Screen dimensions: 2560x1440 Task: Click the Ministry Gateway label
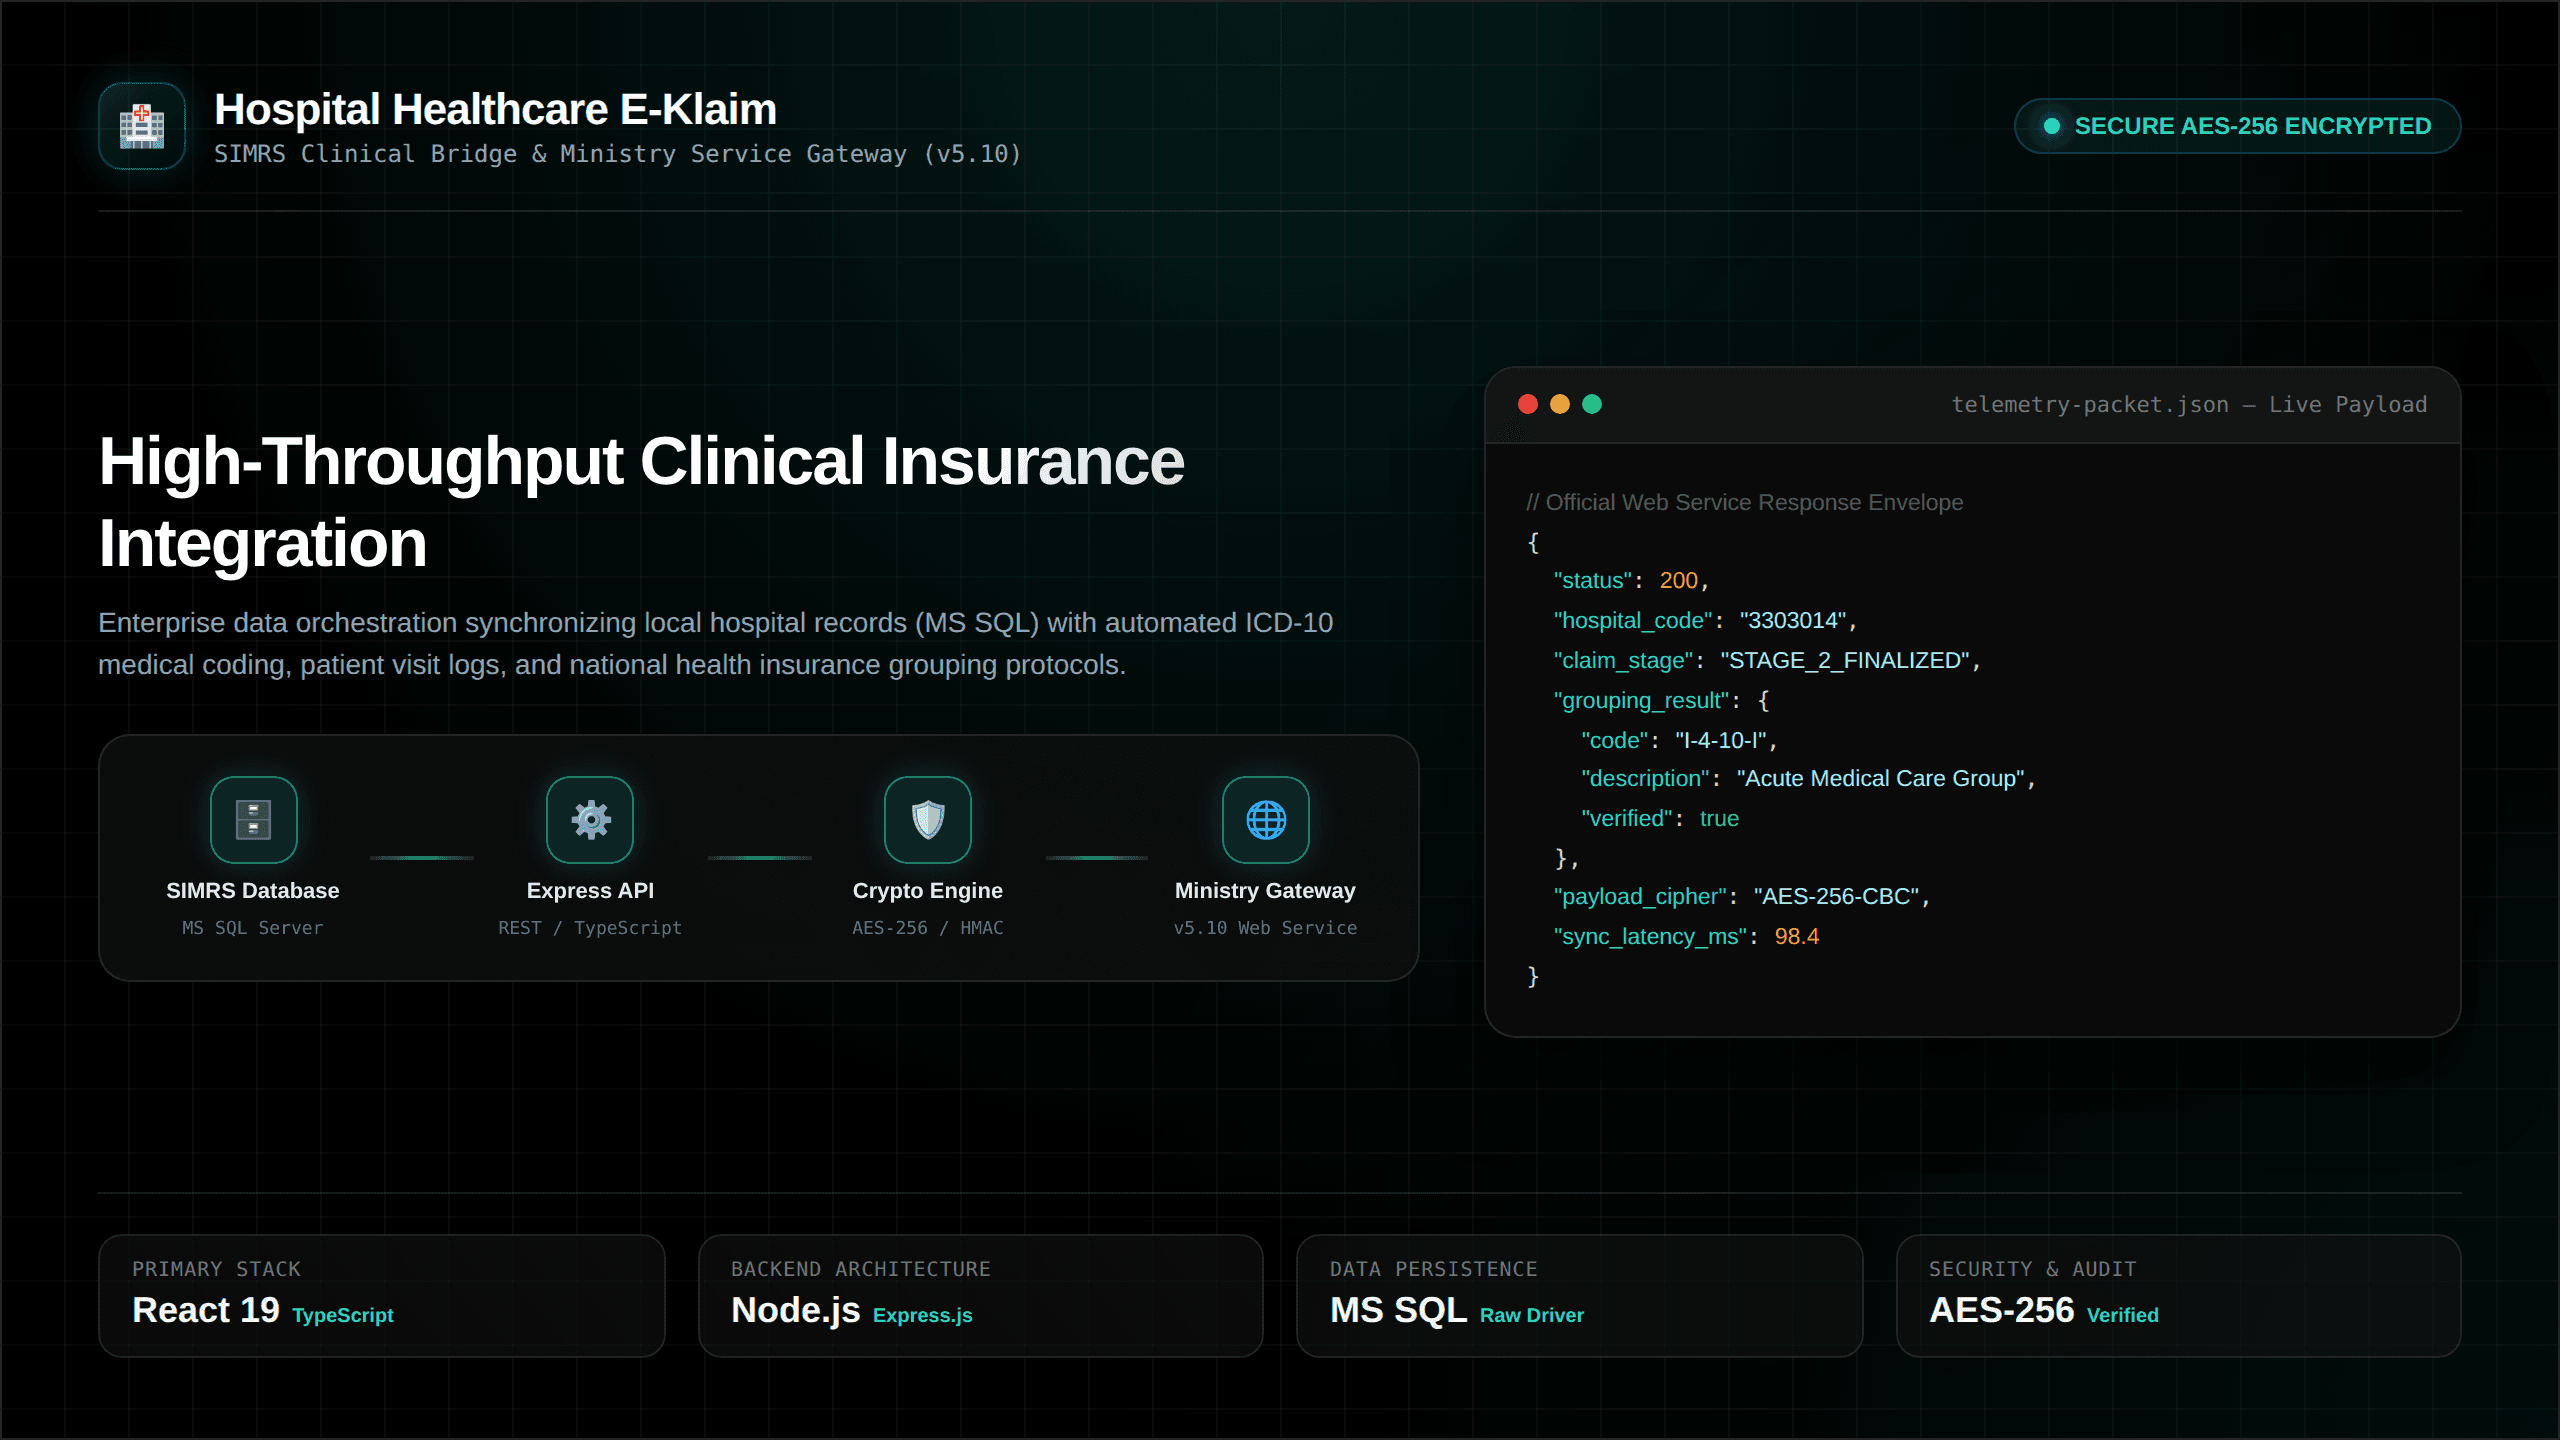tap(1265, 890)
